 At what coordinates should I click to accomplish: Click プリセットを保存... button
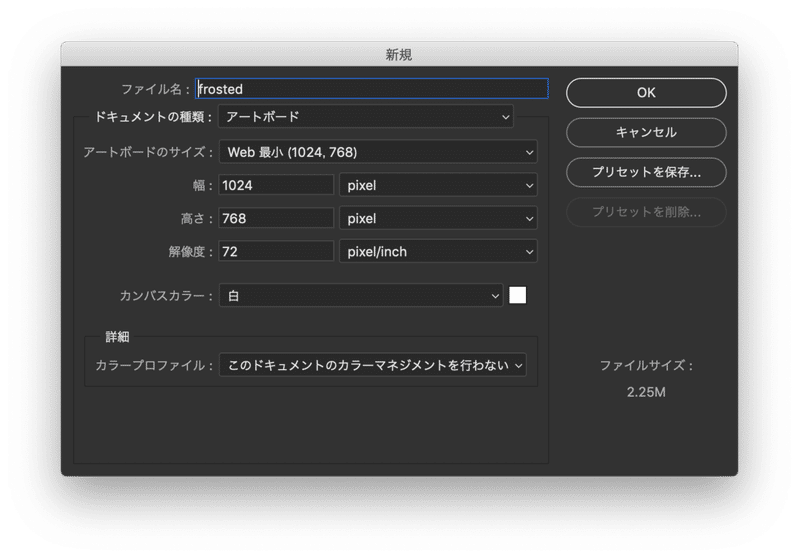tap(646, 172)
